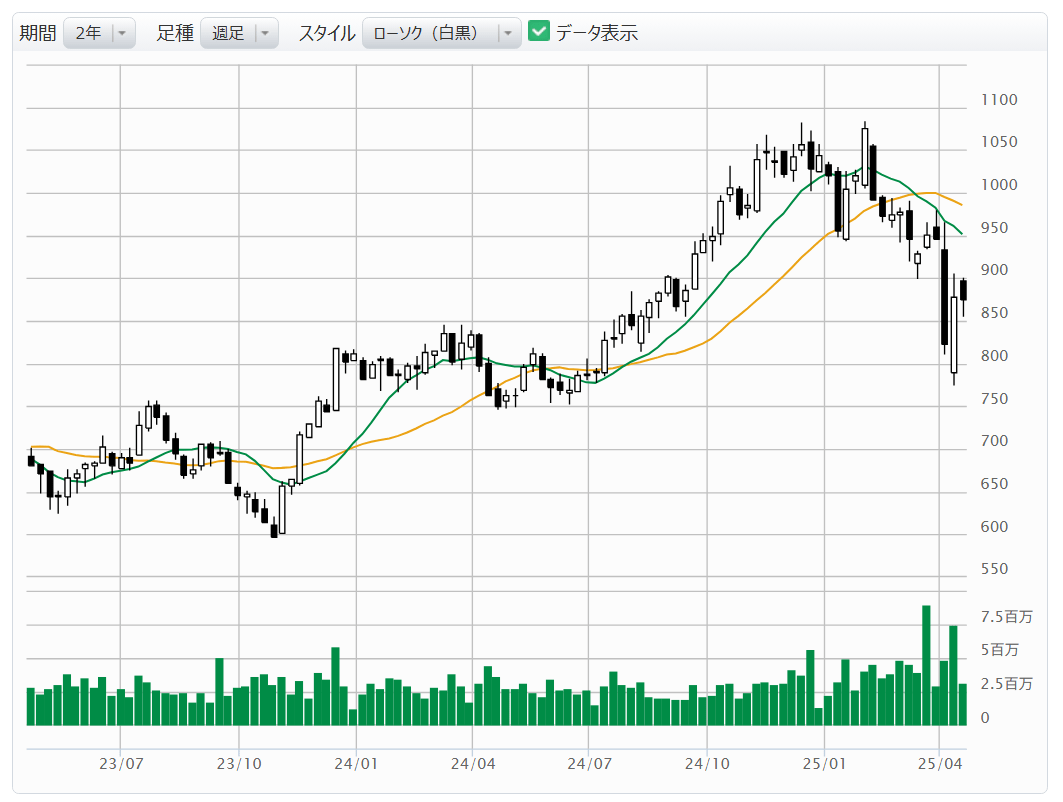Choose the 25/04 date label on x-axis
The height and width of the screenshot is (802, 1063).
click(940, 764)
